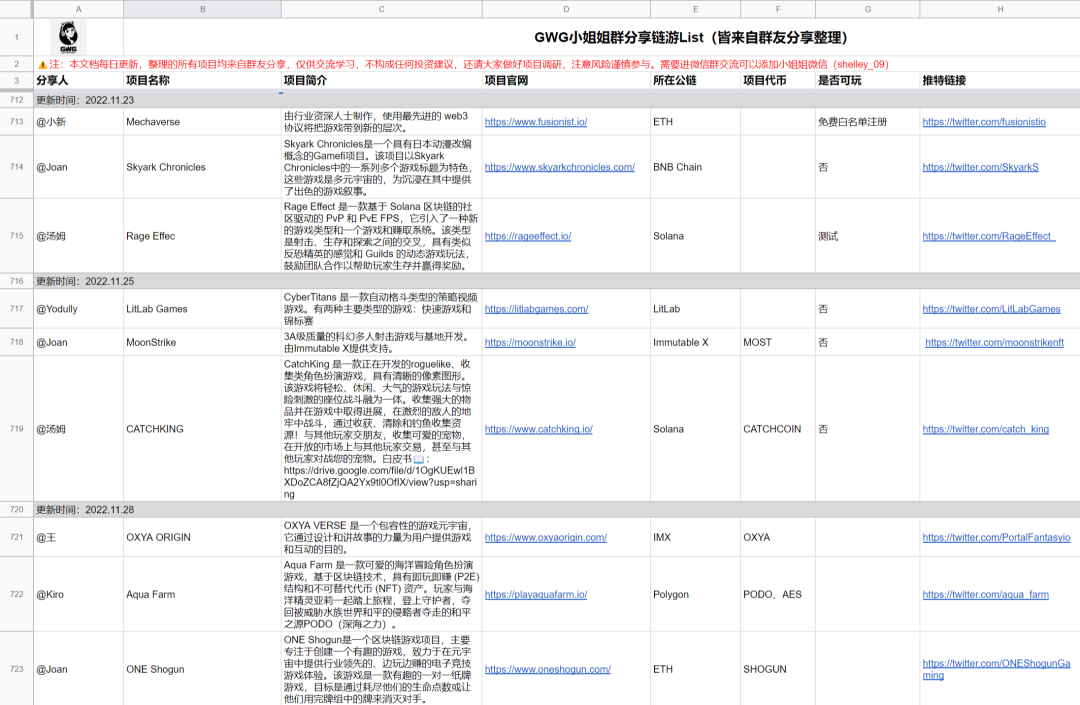
Task: Click the 分享人 header cell
Action: [79, 81]
